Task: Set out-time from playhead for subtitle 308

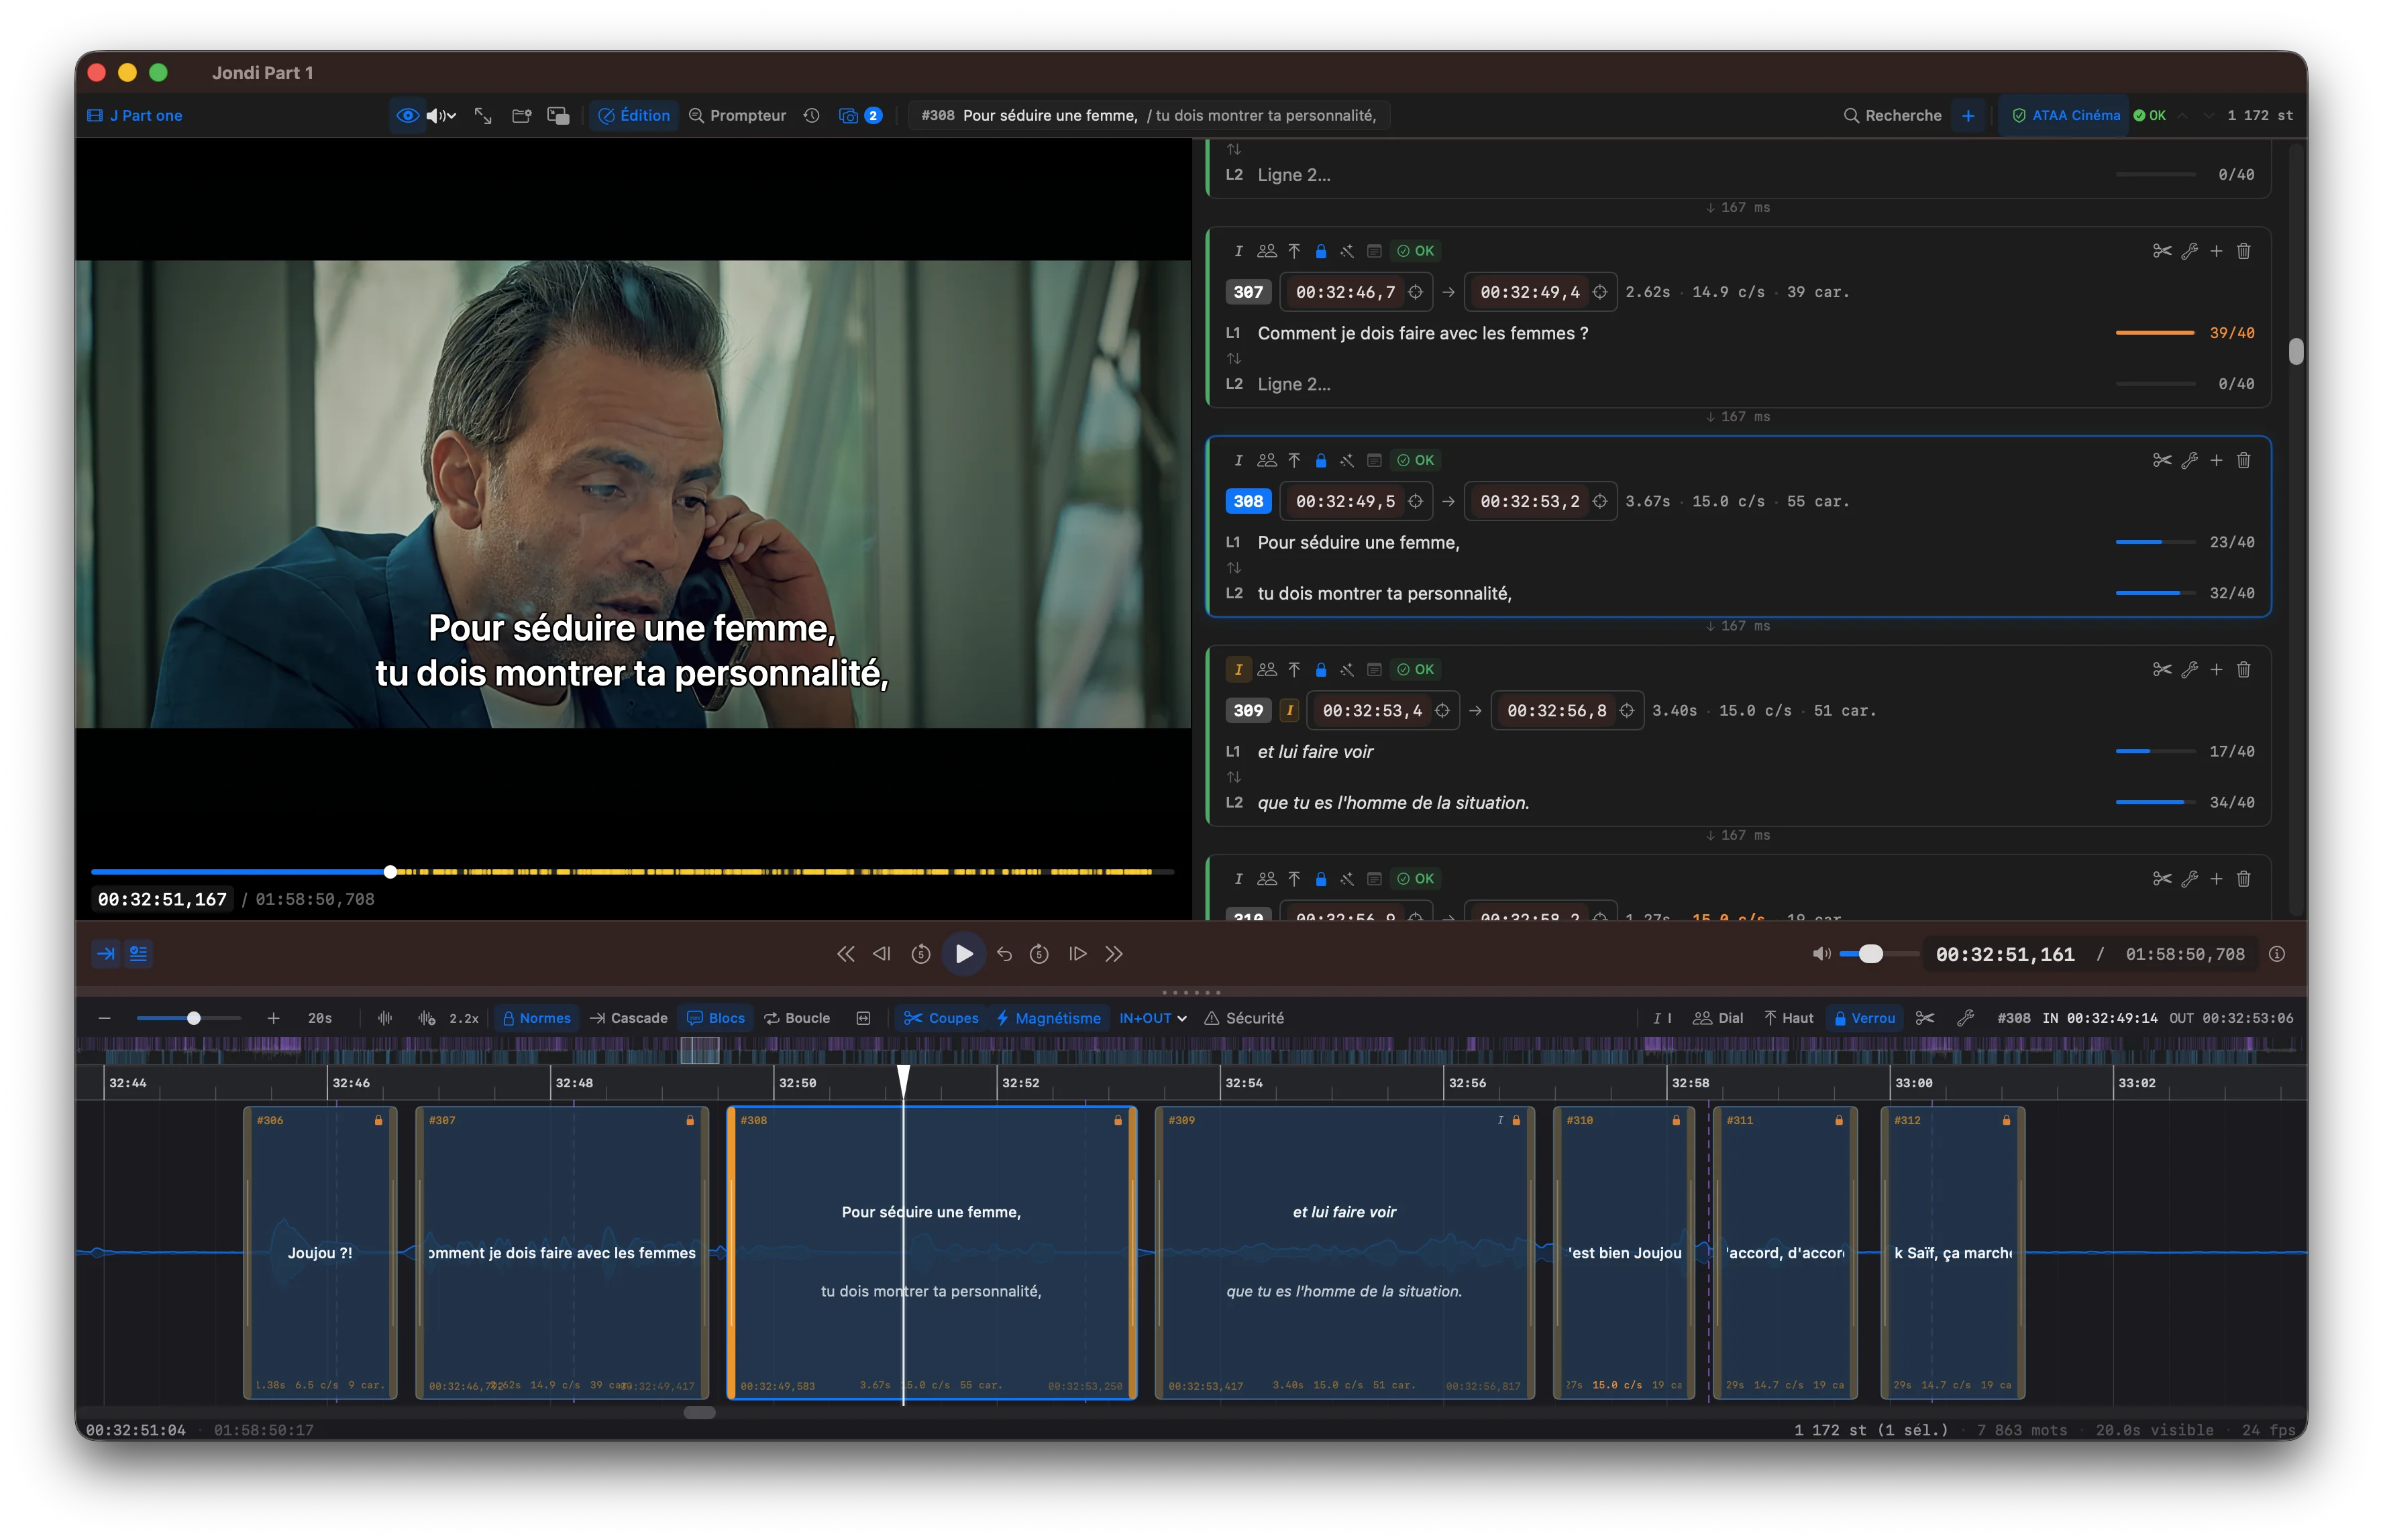Action: click(1600, 501)
